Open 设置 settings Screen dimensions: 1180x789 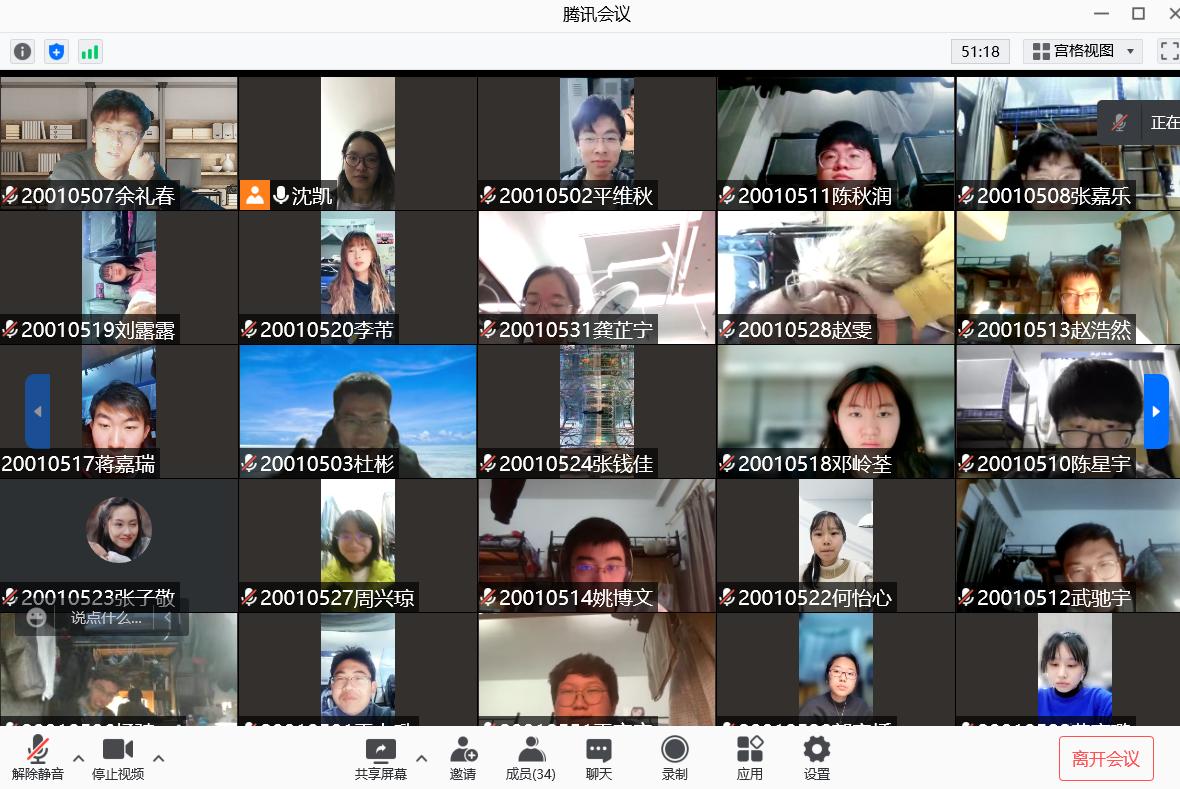click(x=817, y=758)
